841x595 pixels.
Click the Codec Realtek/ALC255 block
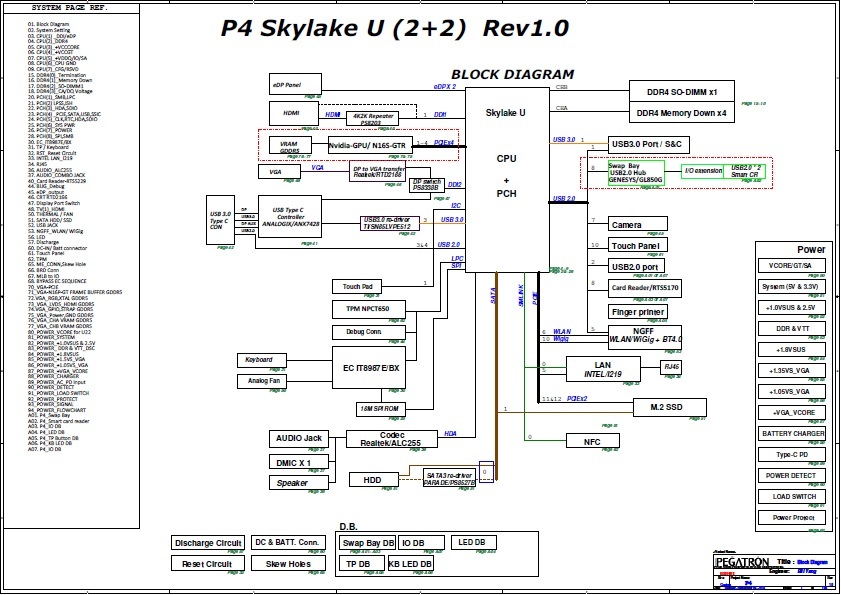(x=392, y=439)
